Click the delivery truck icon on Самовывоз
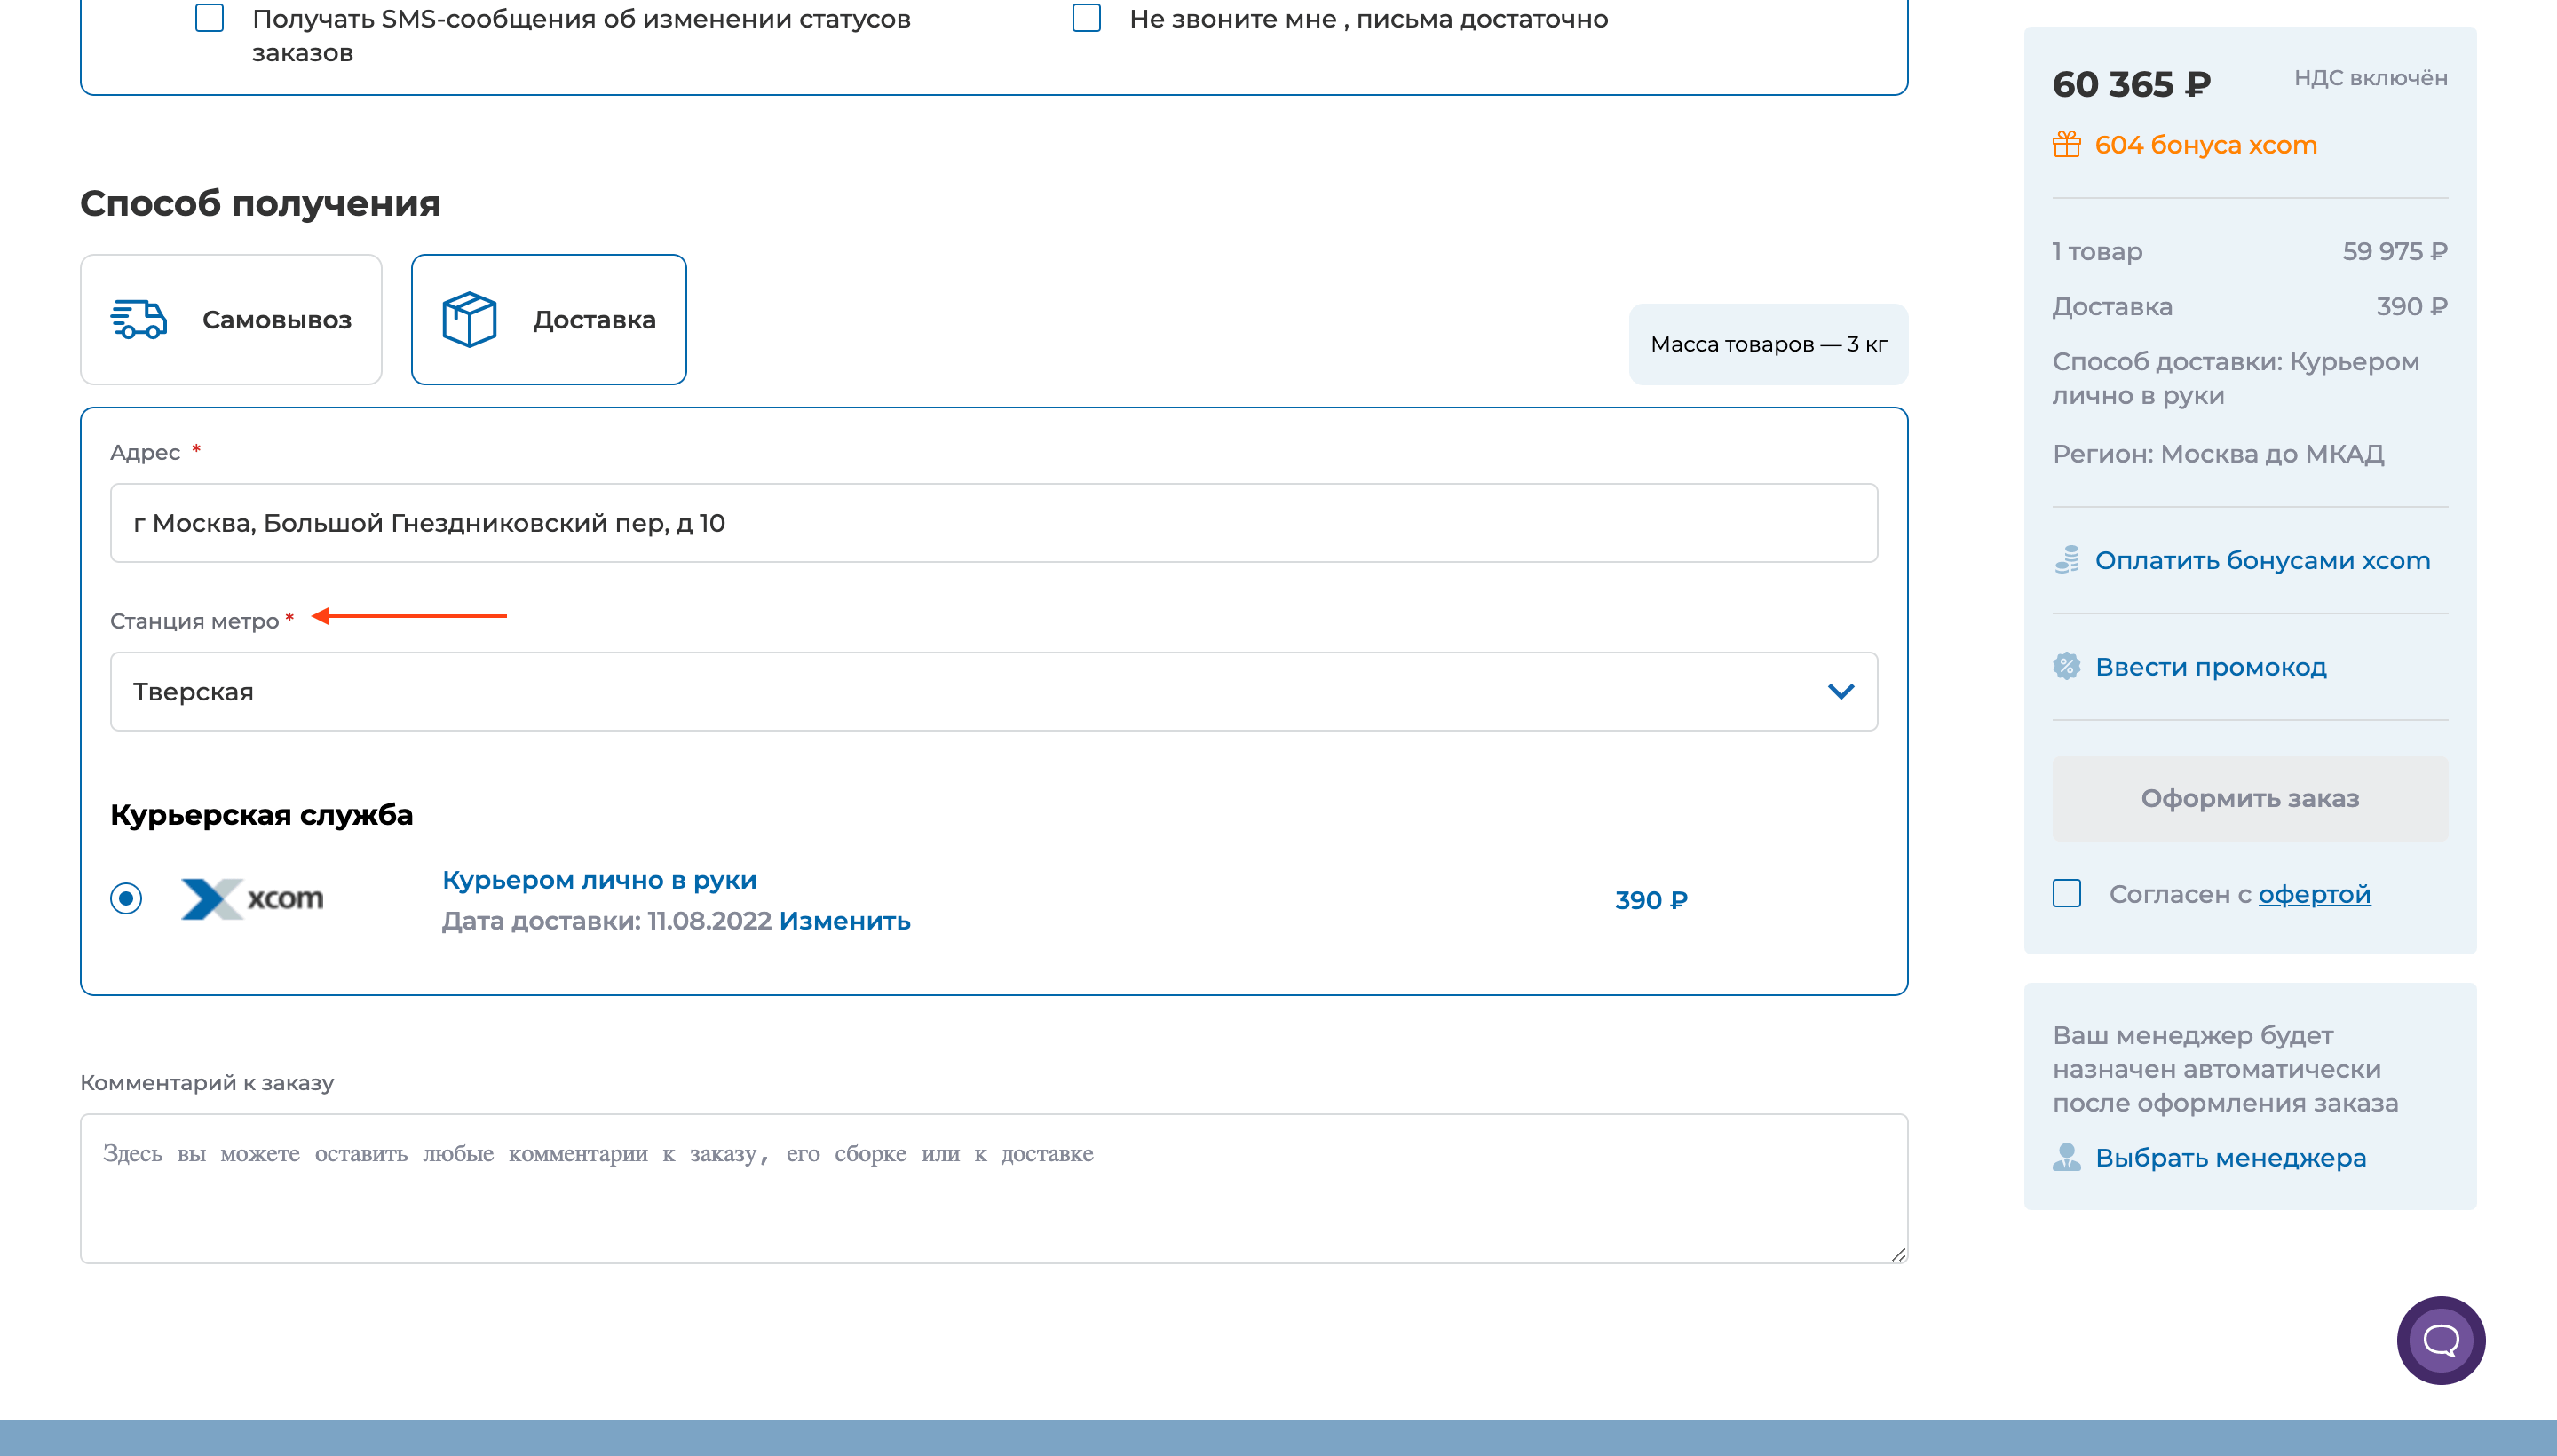 pyautogui.click(x=139, y=320)
